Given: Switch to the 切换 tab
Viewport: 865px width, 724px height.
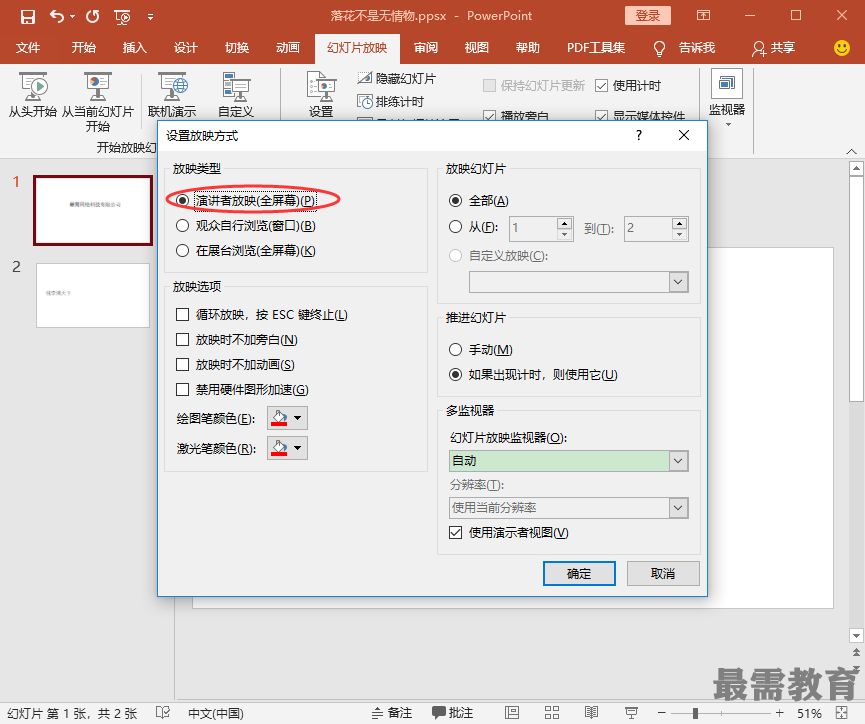Looking at the screenshot, I should (x=237, y=48).
